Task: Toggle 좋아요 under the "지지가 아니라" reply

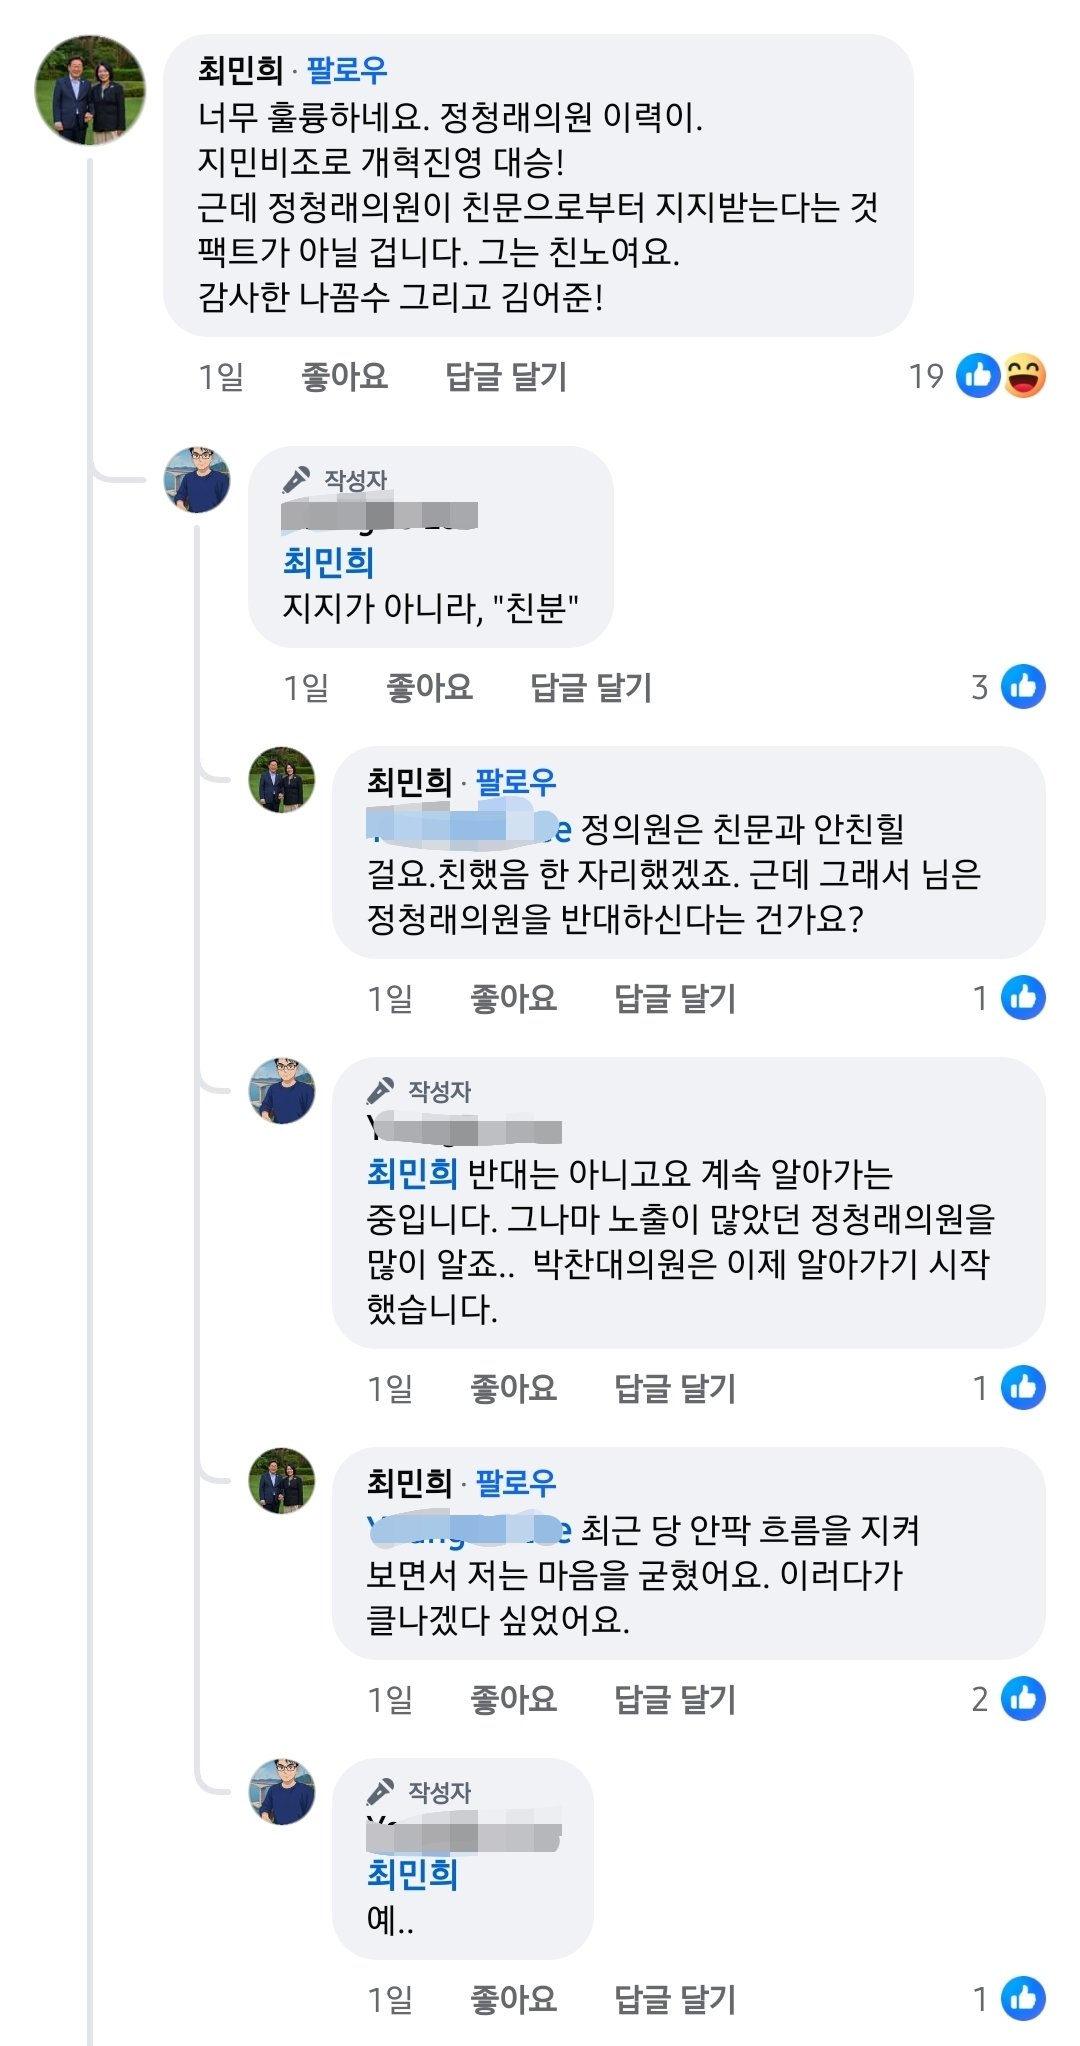Action: 429,688
